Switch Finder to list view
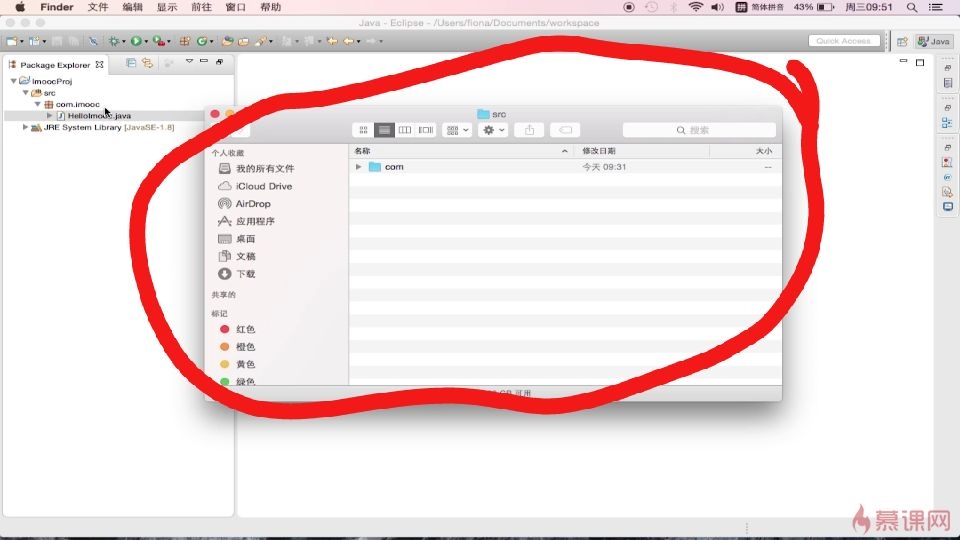 (384, 130)
